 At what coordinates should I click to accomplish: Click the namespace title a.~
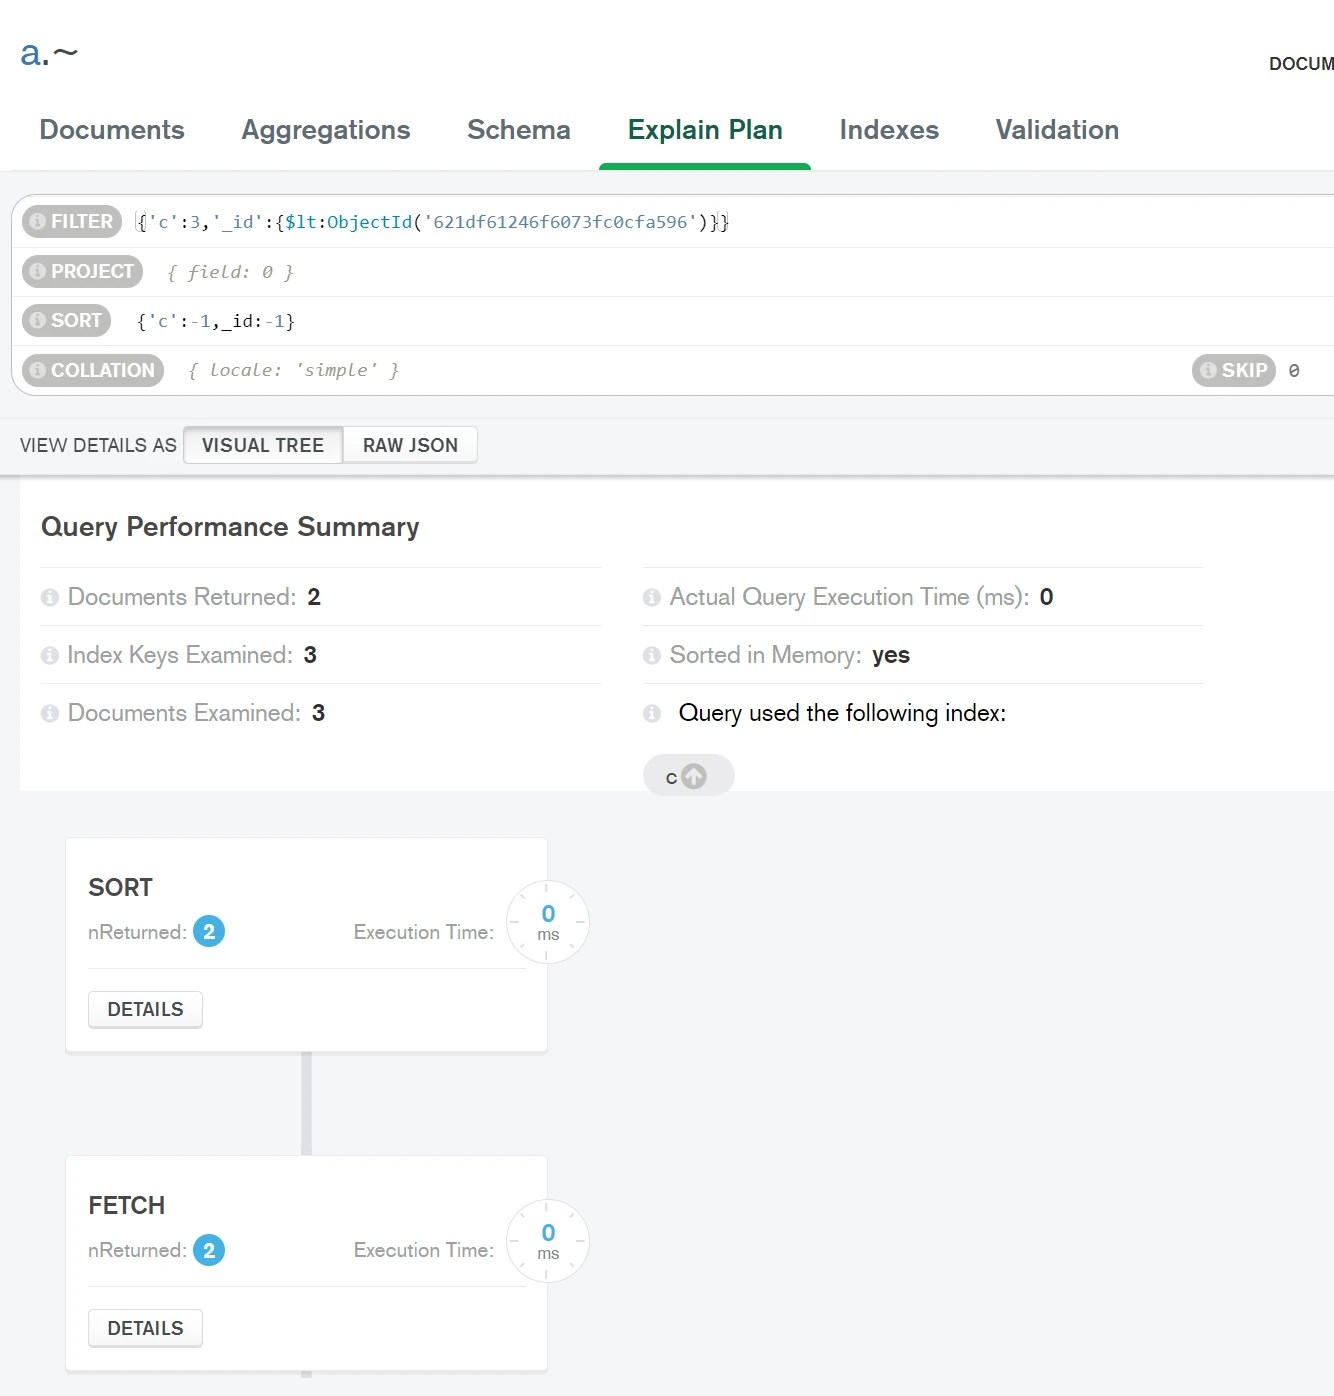pyautogui.click(x=49, y=53)
